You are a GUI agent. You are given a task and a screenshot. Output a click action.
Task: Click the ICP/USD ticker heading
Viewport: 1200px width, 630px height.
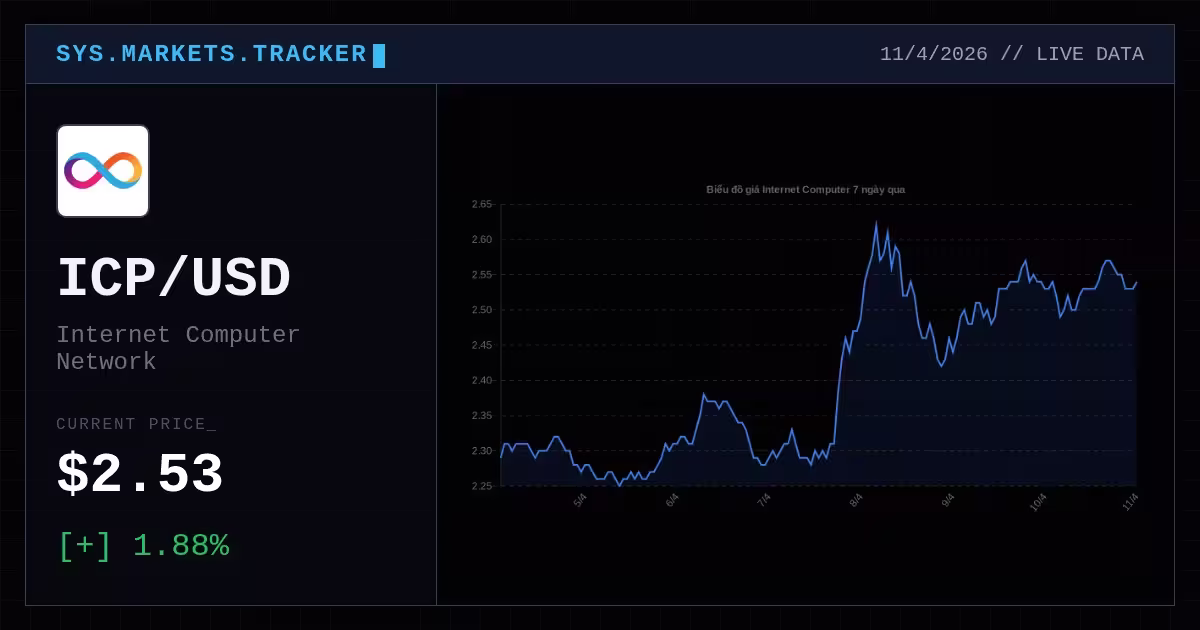click(x=174, y=279)
